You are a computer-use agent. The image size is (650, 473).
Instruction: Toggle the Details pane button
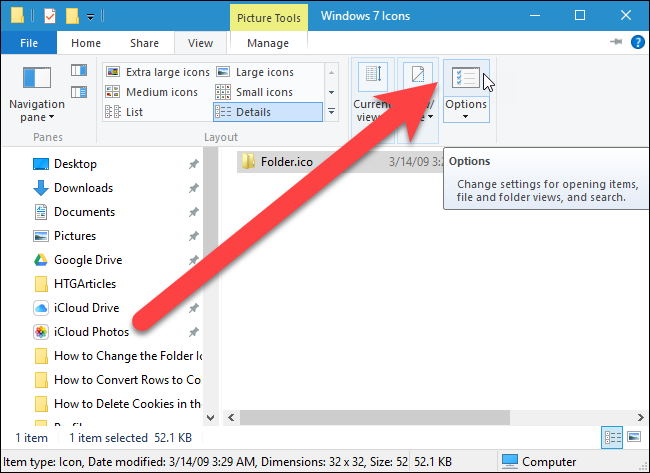[x=79, y=92]
